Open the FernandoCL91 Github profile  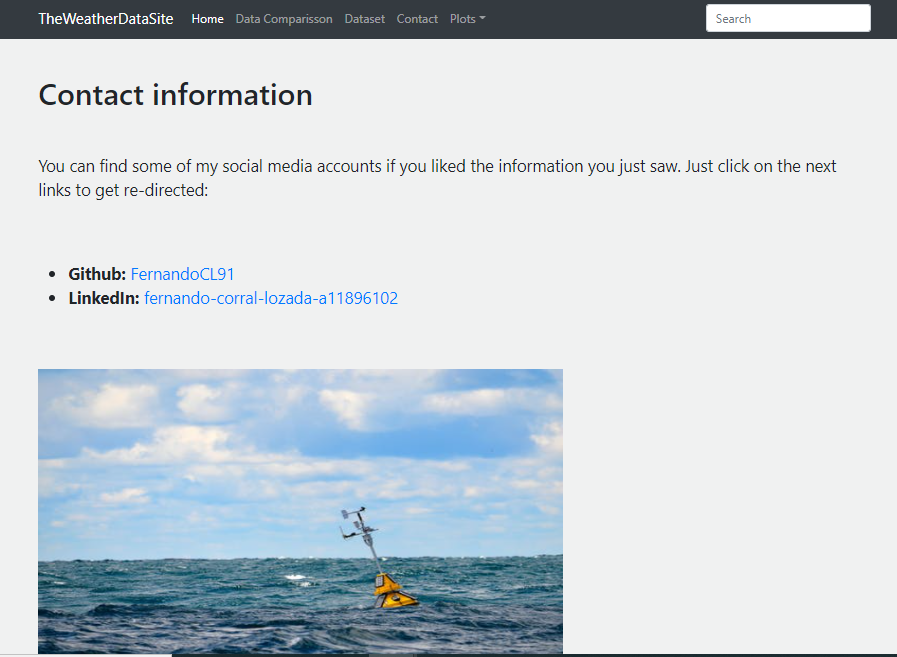click(x=183, y=273)
